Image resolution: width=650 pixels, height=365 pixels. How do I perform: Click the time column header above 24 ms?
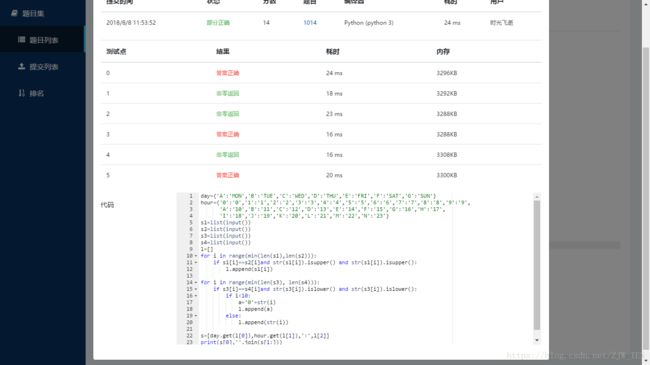332,51
